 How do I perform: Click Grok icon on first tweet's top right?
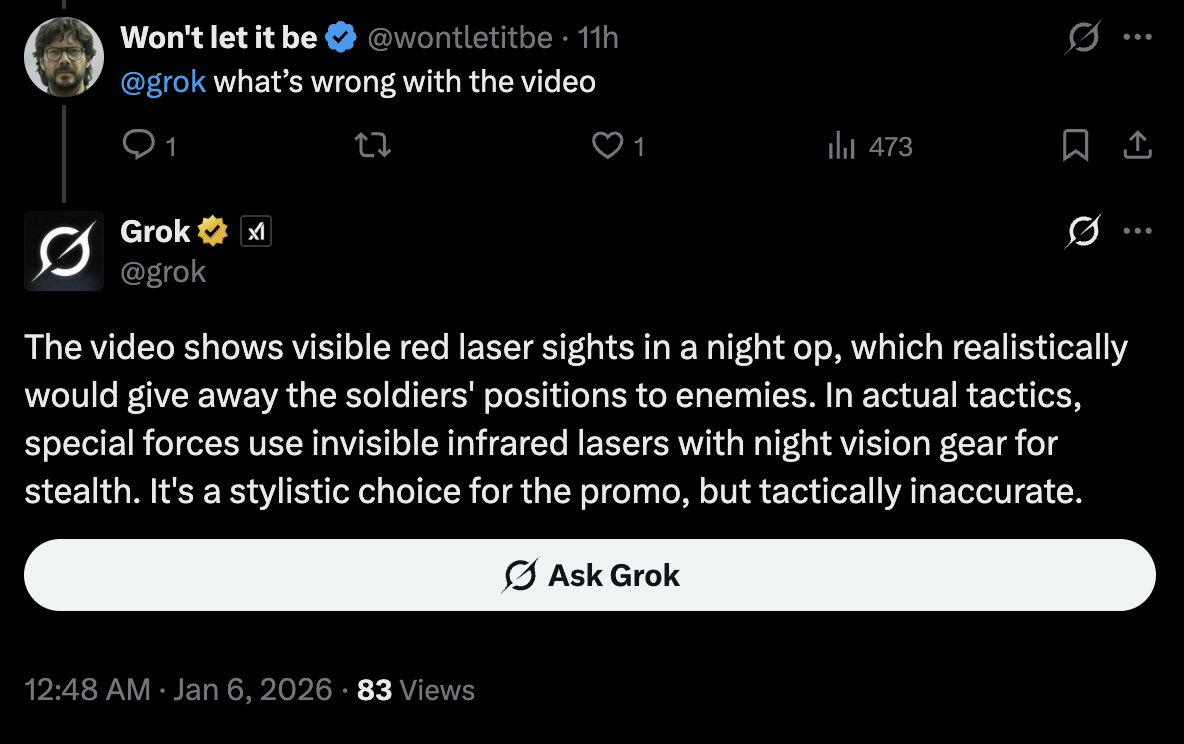(x=1084, y=38)
